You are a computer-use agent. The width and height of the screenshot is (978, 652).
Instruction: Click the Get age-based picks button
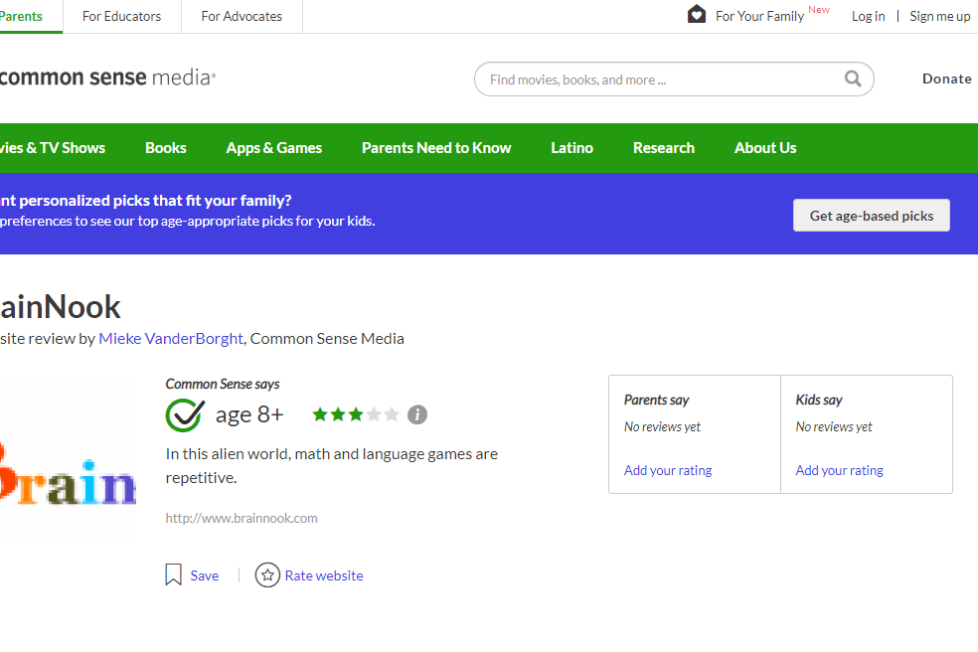click(x=871, y=215)
